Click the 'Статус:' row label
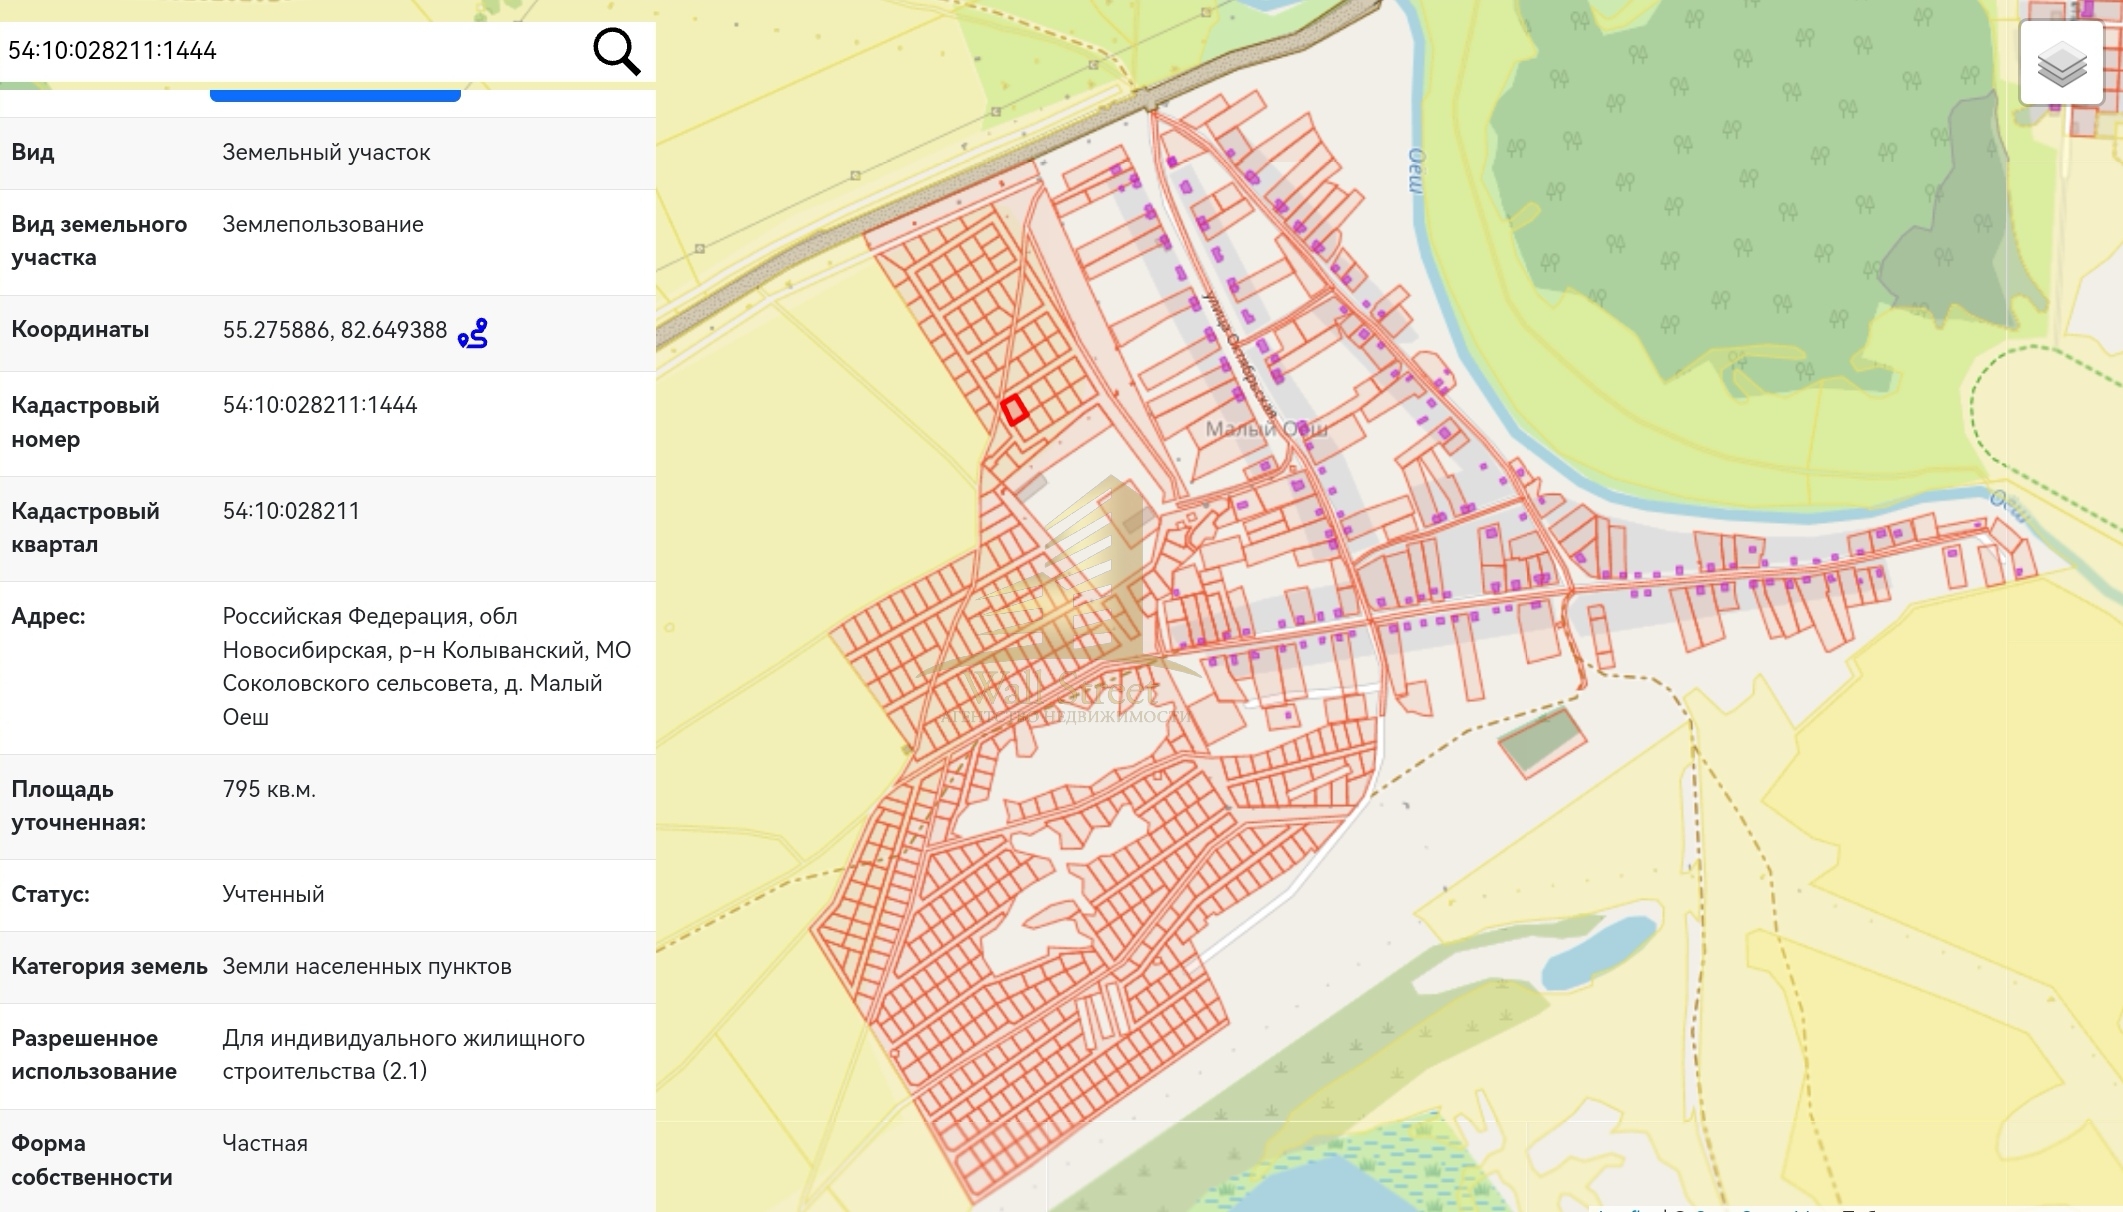This screenshot has height=1212, width=2123. pyautogui.click(x=50, y=894)
